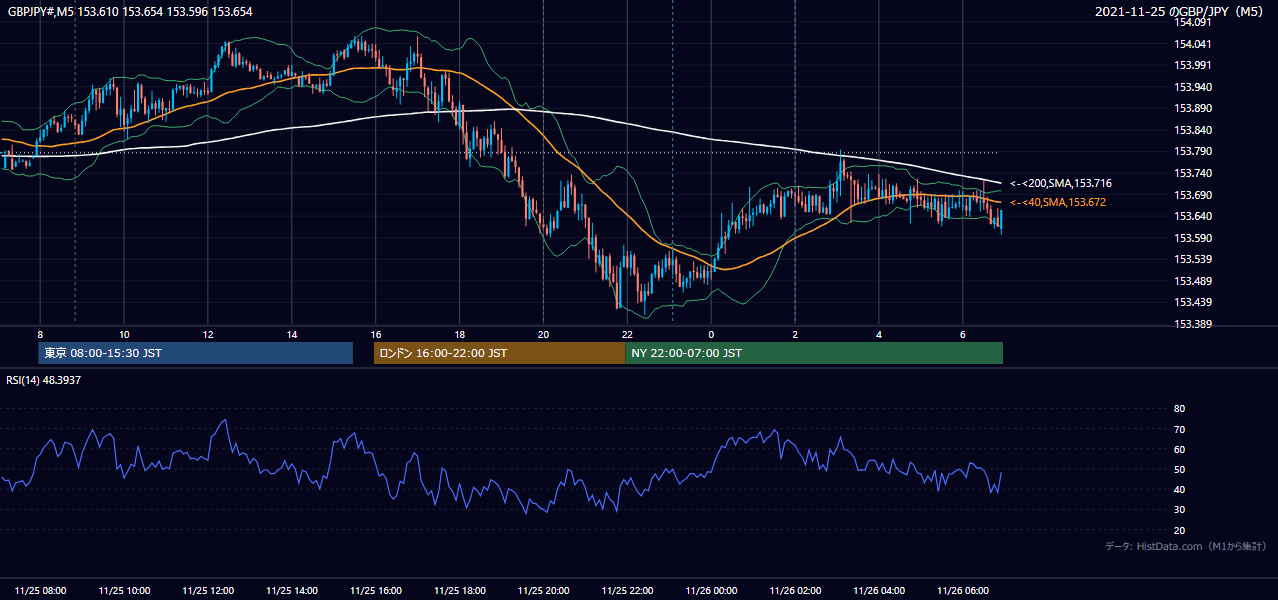Viewport: 1278px width, 600px height.
Task: Click price level 153.790 on the axis
Action: click(1192, 152)
